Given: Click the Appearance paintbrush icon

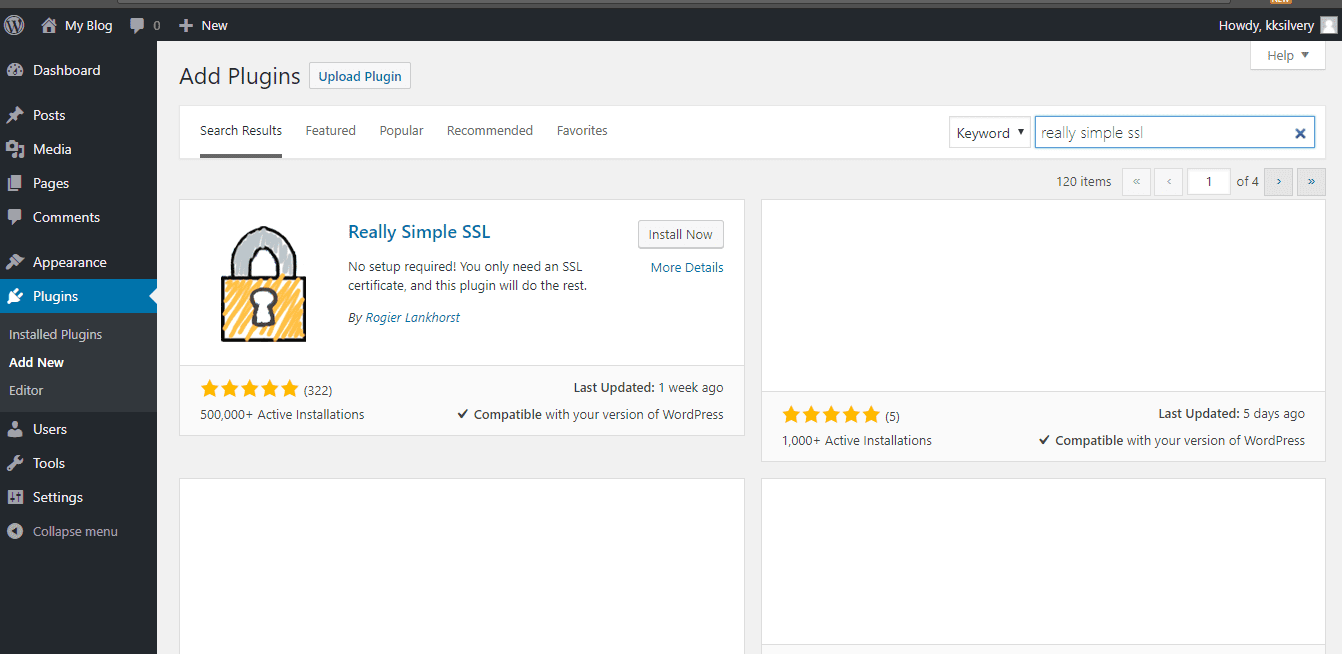Looking at the screenshot, I should click(16, 261).
